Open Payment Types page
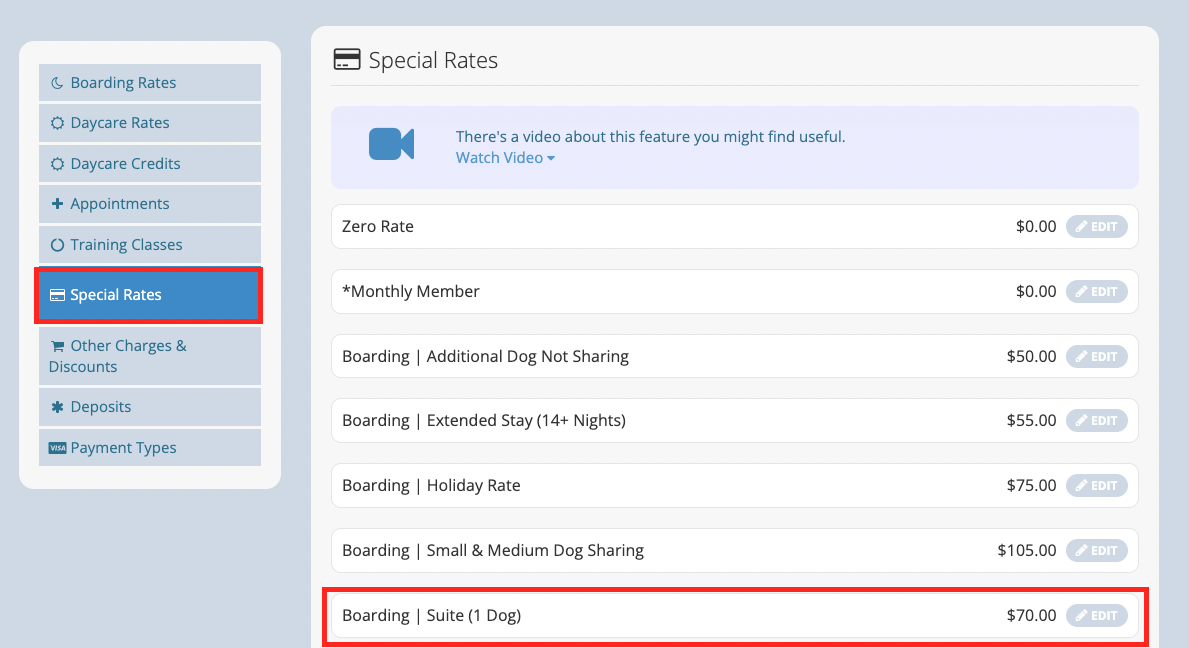 click(149, 448)
